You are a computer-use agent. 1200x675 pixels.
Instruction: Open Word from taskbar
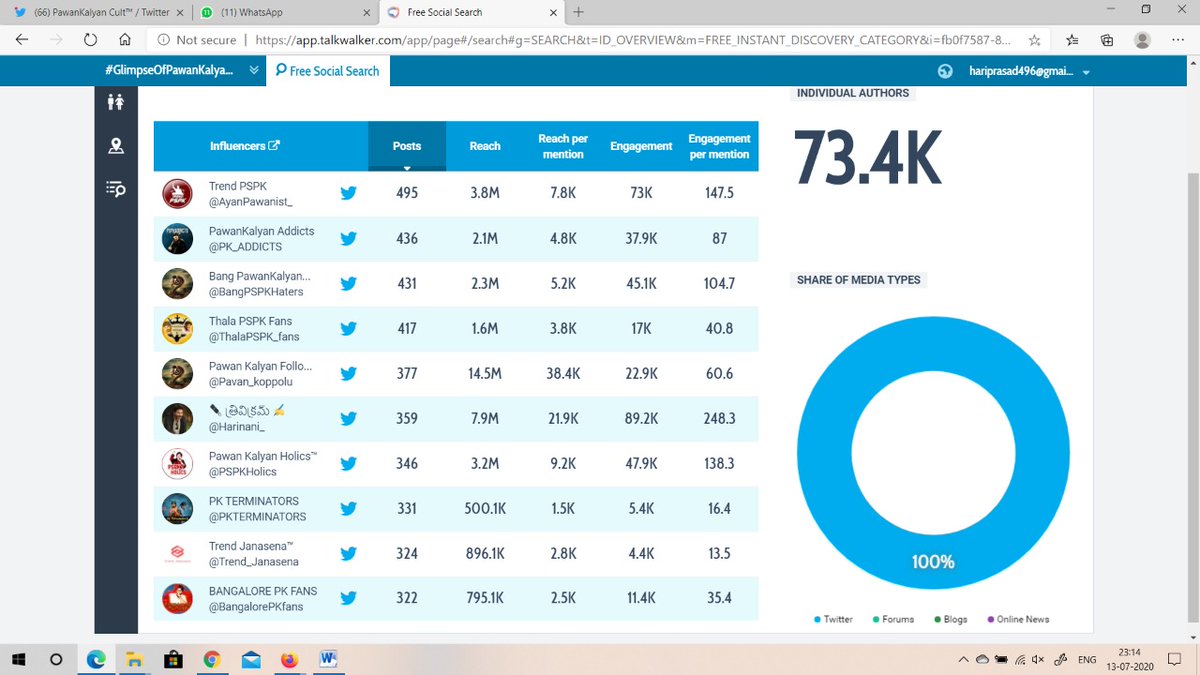pos(327,660)
